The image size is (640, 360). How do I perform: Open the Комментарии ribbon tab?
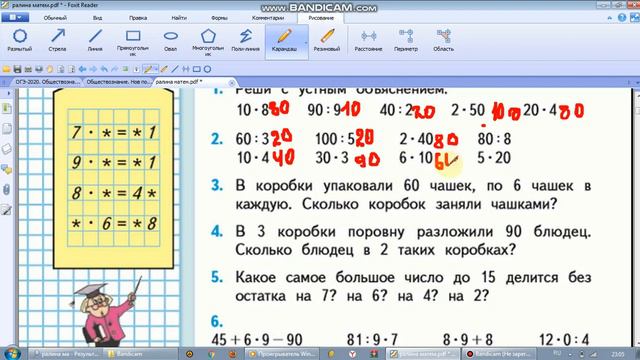(268, 18)
